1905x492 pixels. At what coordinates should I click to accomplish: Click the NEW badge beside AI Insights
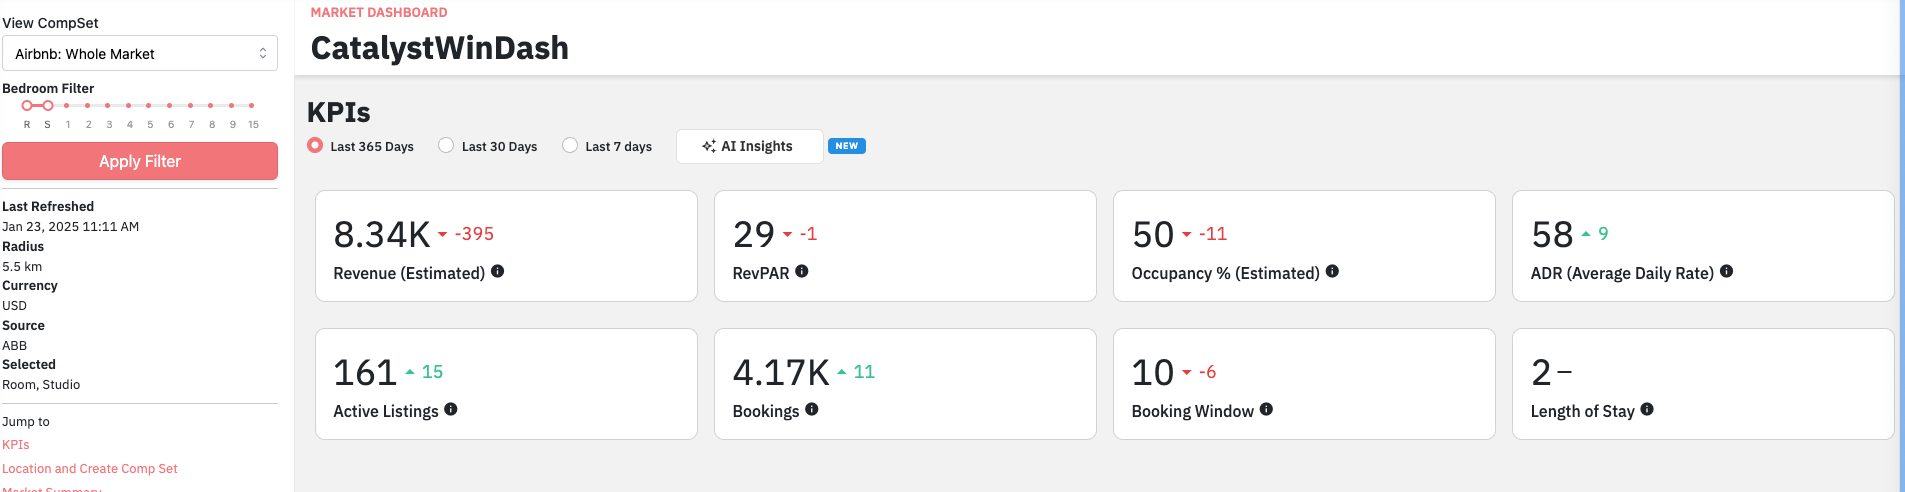[x=846, y=146]
